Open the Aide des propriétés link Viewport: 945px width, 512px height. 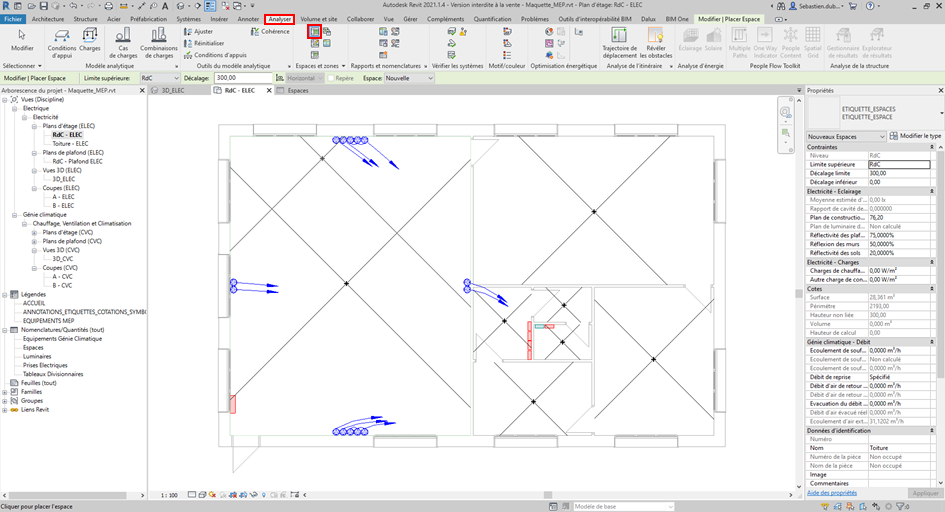tap(832, 493)
